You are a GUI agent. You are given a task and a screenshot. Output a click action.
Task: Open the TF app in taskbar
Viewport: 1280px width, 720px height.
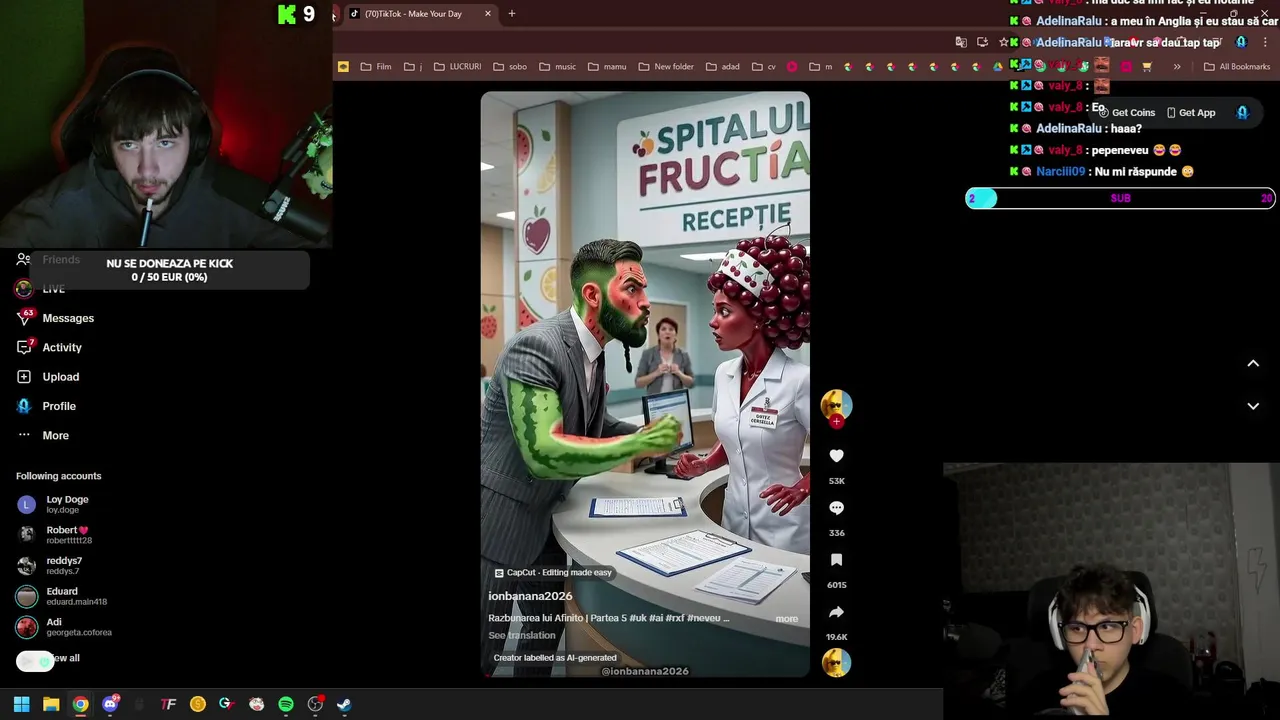point(168,704)
